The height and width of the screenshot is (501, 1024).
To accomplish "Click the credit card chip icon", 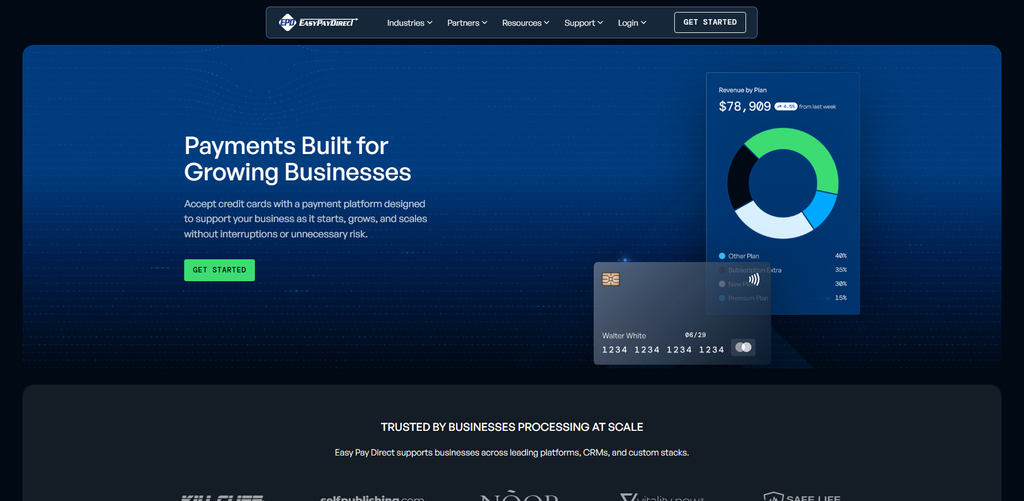I will 611,280.
